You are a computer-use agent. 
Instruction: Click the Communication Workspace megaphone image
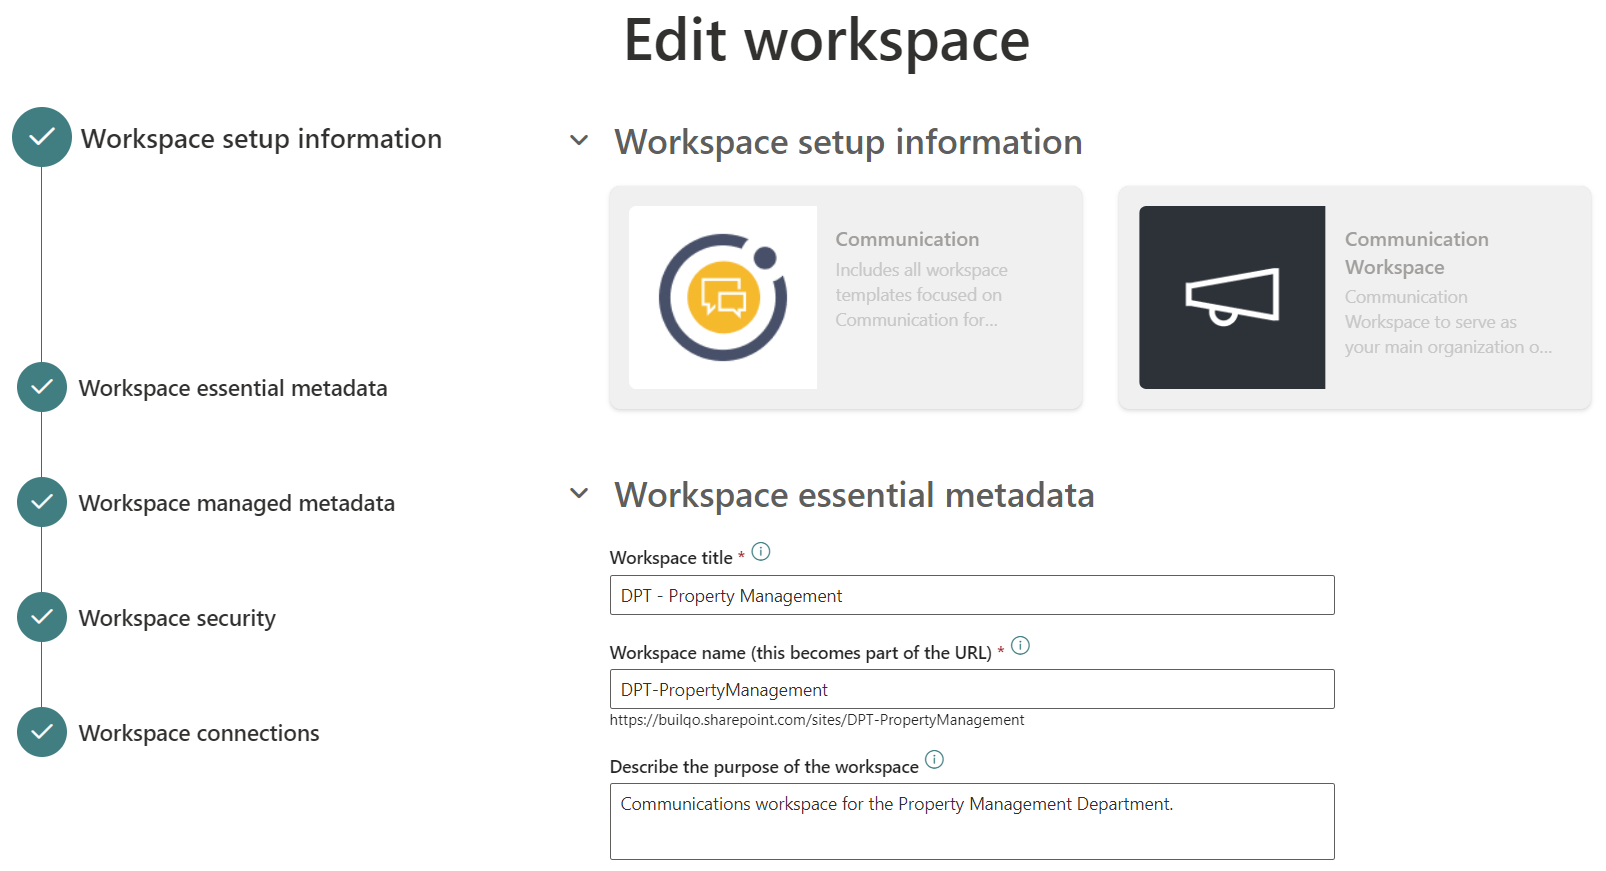[1232, 297]
